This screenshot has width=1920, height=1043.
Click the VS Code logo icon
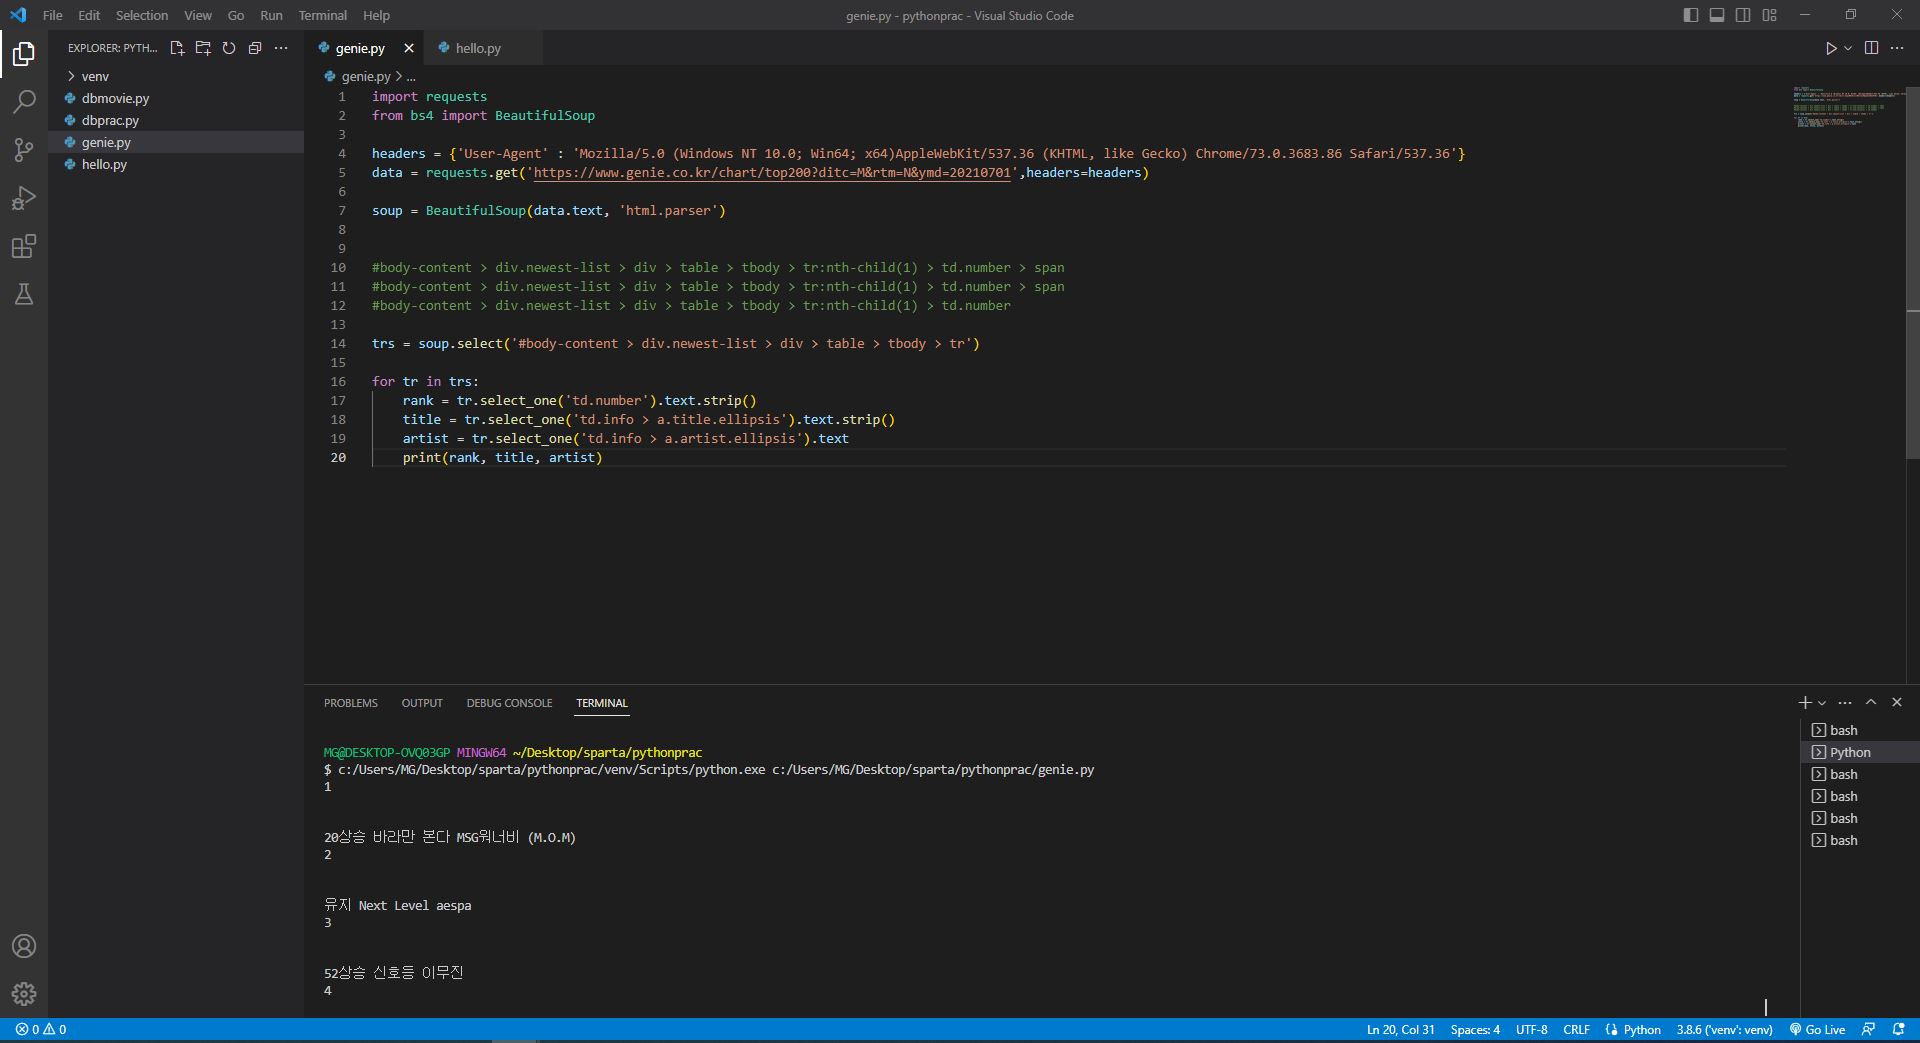18,15
